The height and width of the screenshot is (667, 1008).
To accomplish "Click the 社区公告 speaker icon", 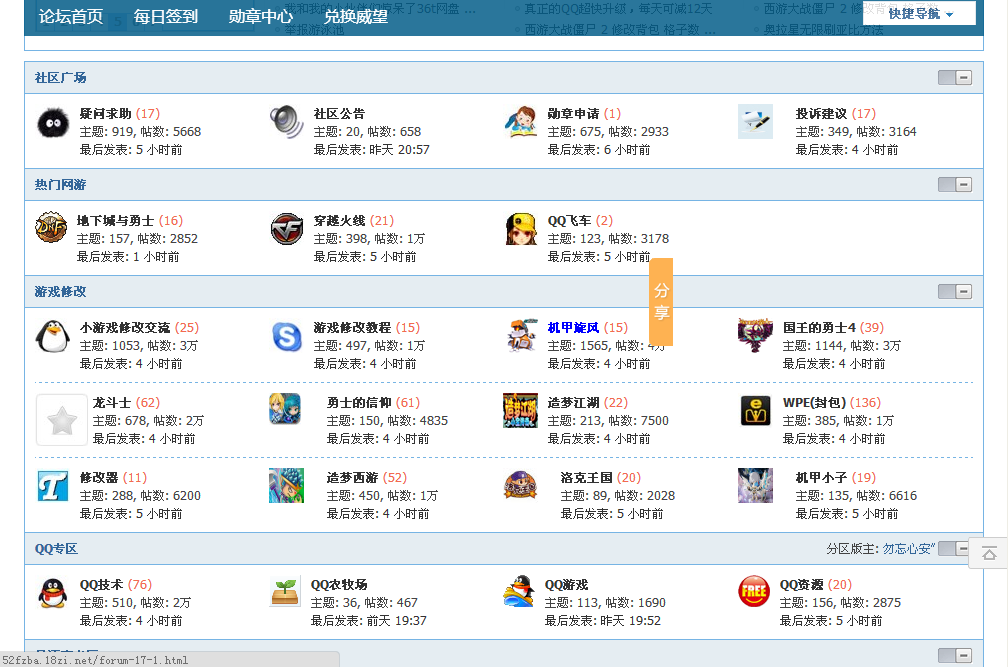I will pos(286,122).
